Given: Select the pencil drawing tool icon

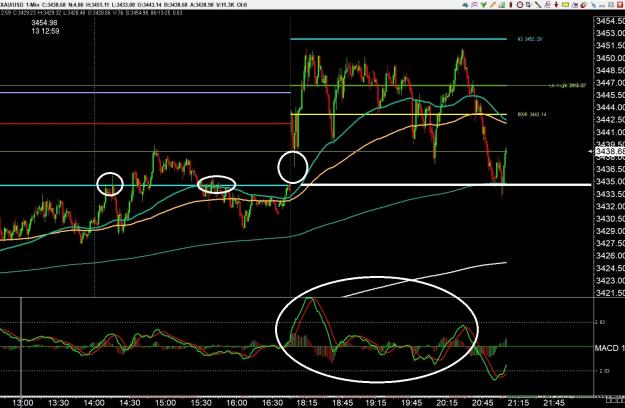Looking at the screenshot, I should (x=493, y=5).
